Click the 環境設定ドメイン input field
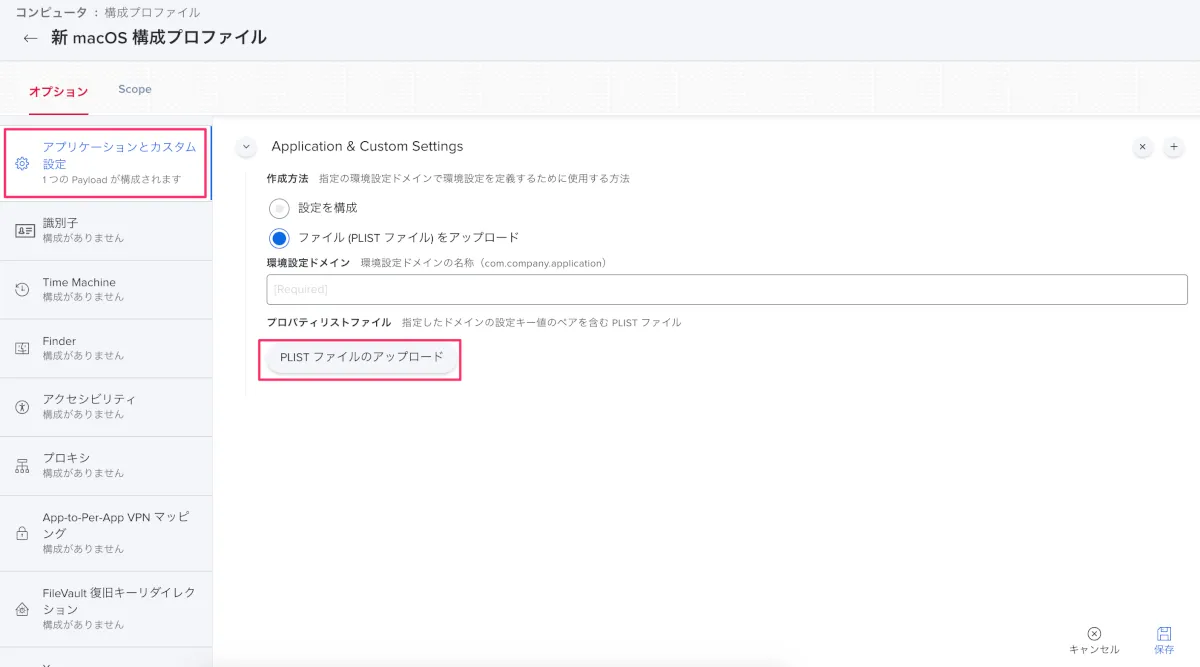The image size is (1200, 667). pos(726,289)
